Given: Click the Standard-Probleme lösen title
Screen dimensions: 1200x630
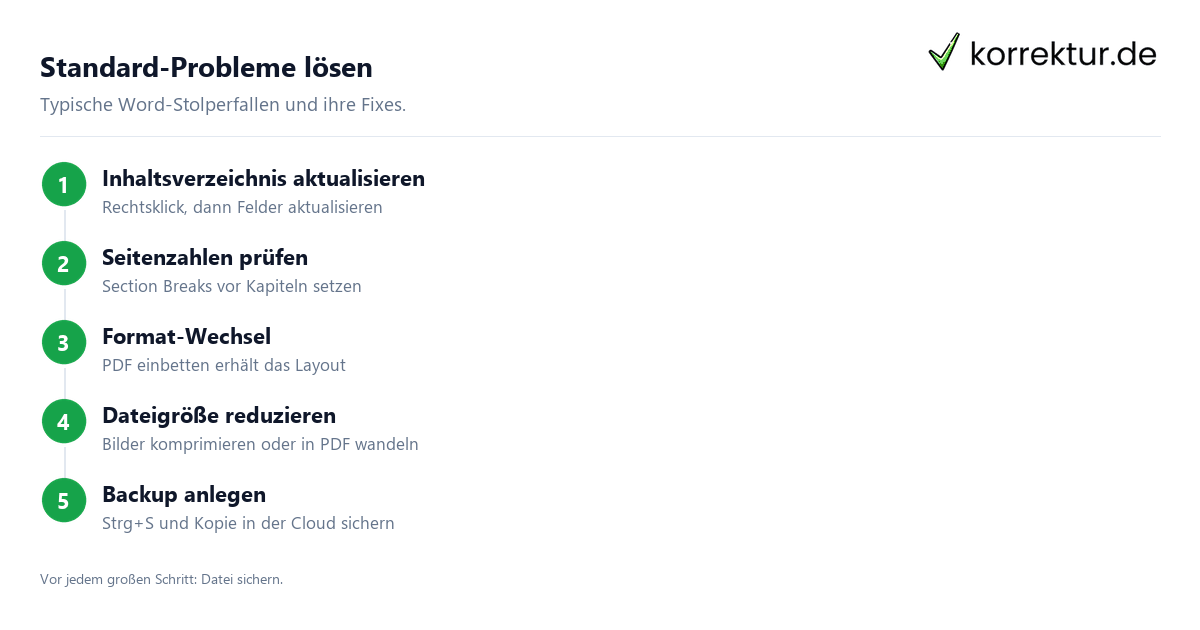Looking at the screenshot, I should [206, 68].
